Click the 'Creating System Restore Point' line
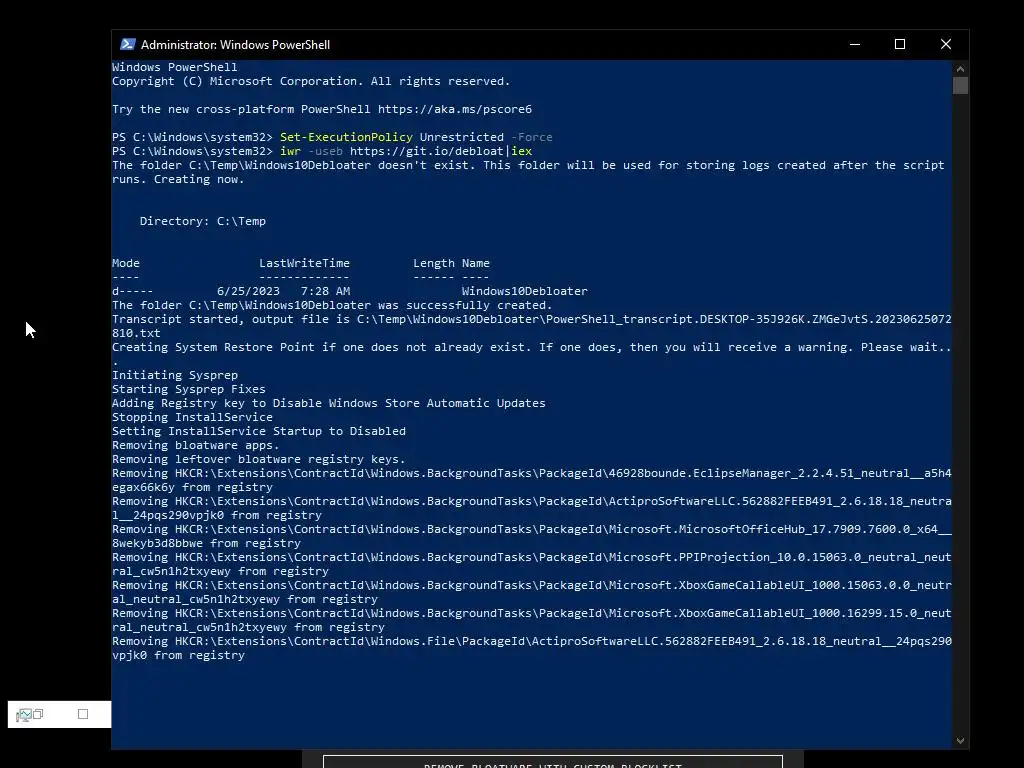Screen dimensions: 1024x768 pos(532,354)
